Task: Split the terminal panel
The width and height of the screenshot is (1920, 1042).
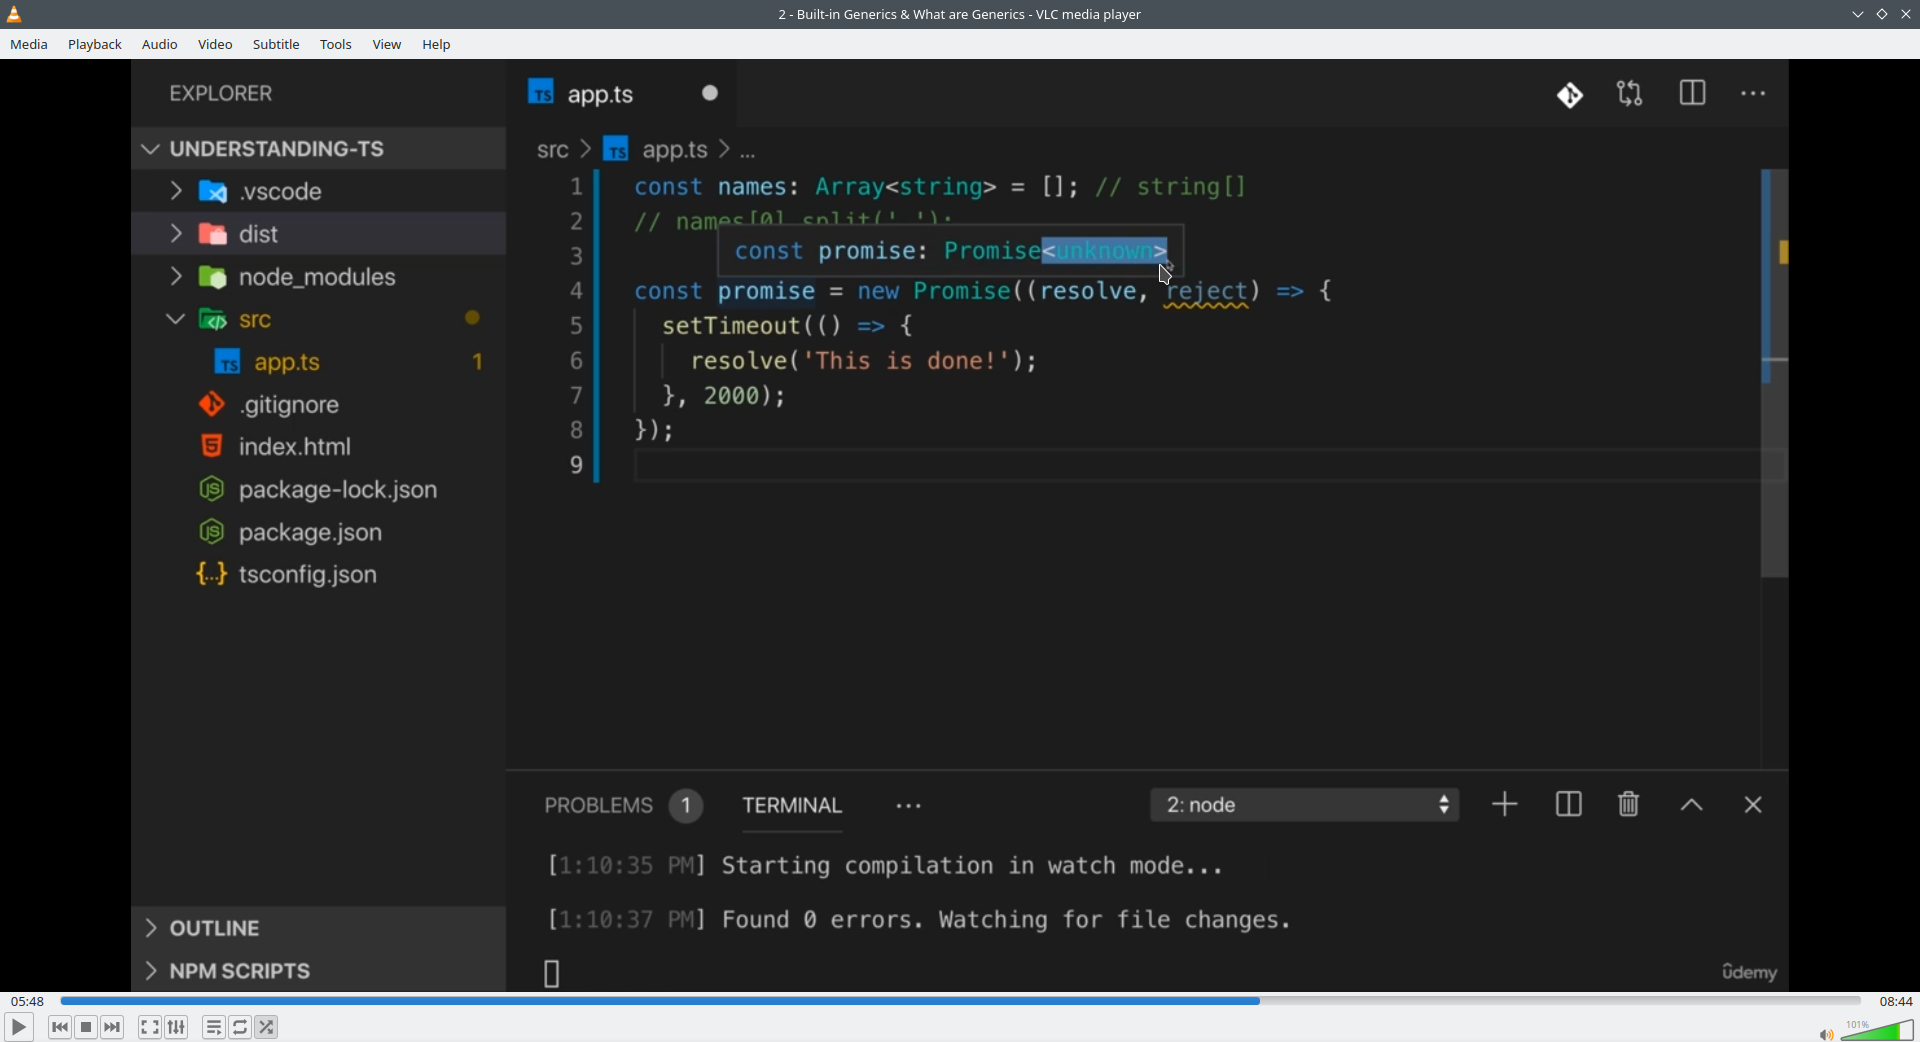Action: pos(1569,806)
